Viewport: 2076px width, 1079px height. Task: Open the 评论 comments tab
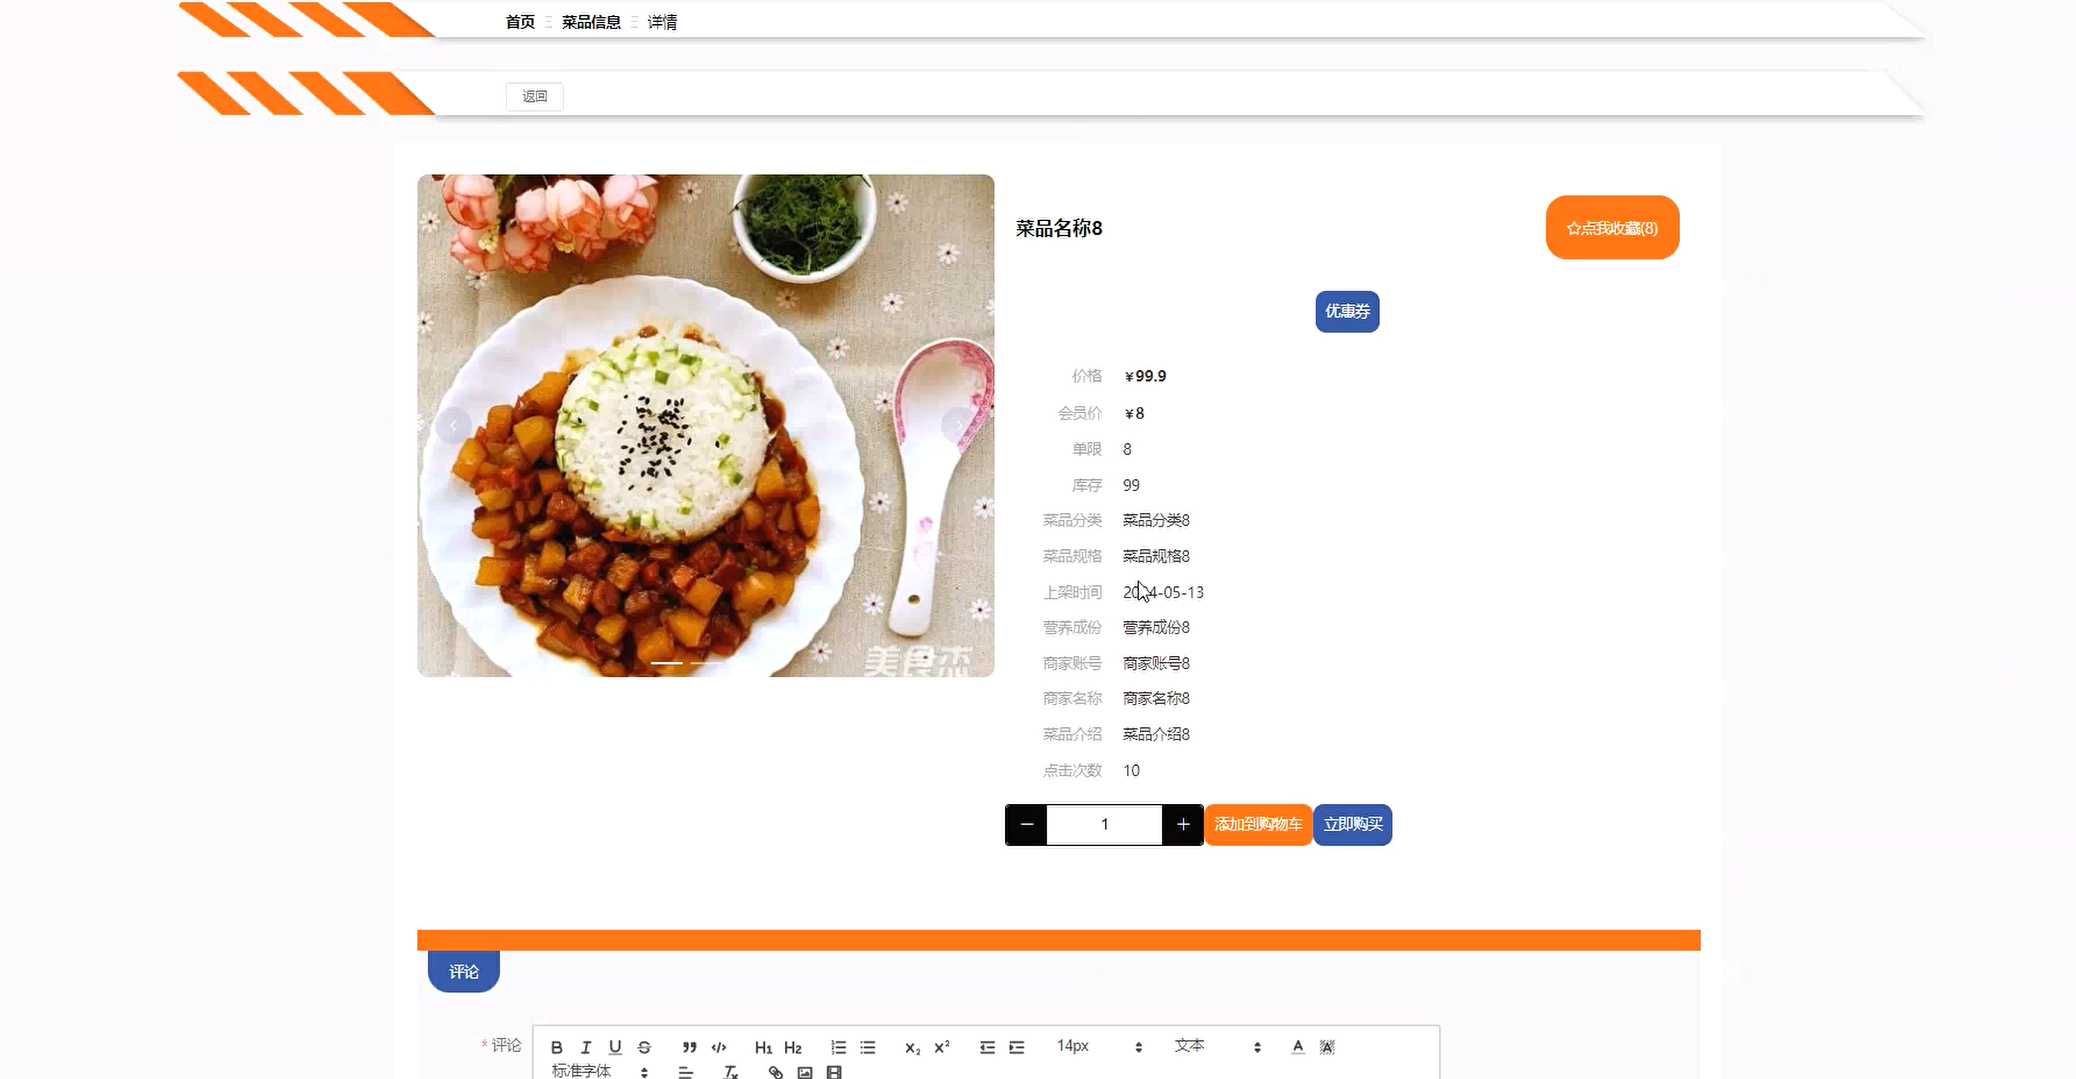pos(464,971)
